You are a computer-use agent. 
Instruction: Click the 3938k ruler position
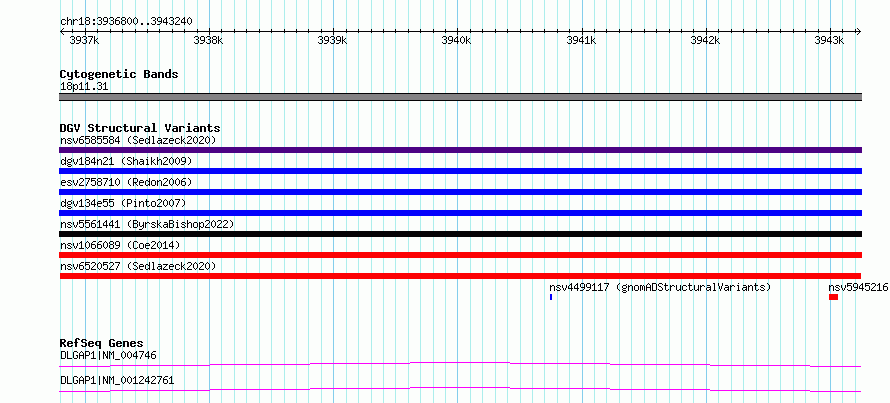pos(208,40)
